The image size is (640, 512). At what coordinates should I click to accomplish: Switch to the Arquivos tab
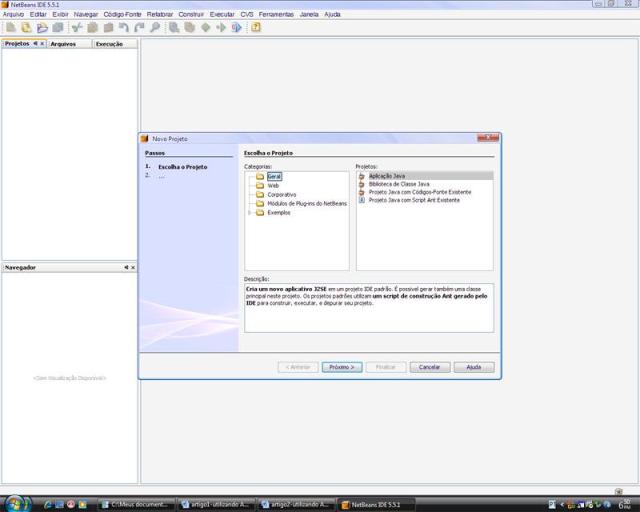pos(63,44)
